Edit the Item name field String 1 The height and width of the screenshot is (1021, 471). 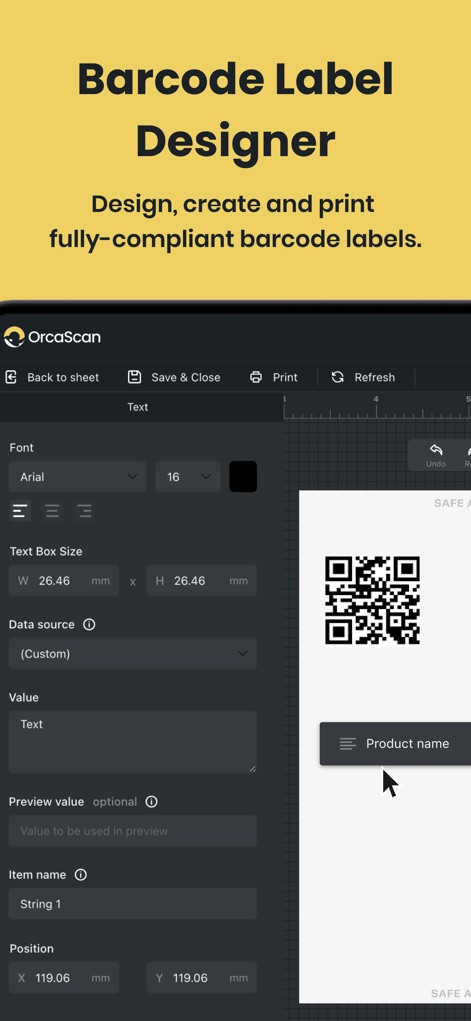pos(133,904)
